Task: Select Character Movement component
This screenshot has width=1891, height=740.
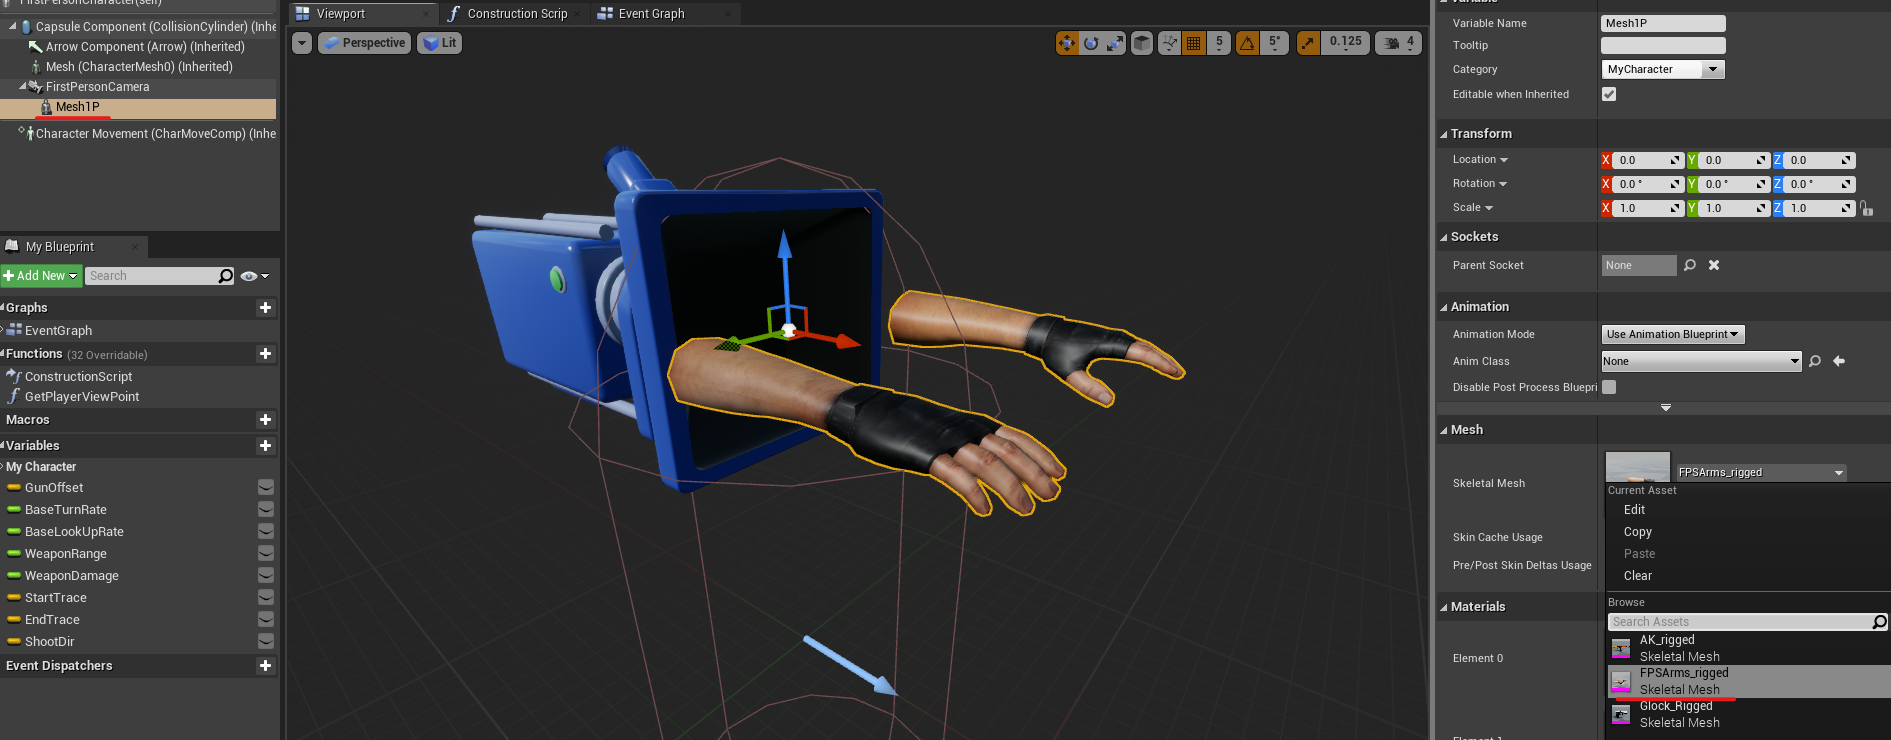Action: (155, 134)
